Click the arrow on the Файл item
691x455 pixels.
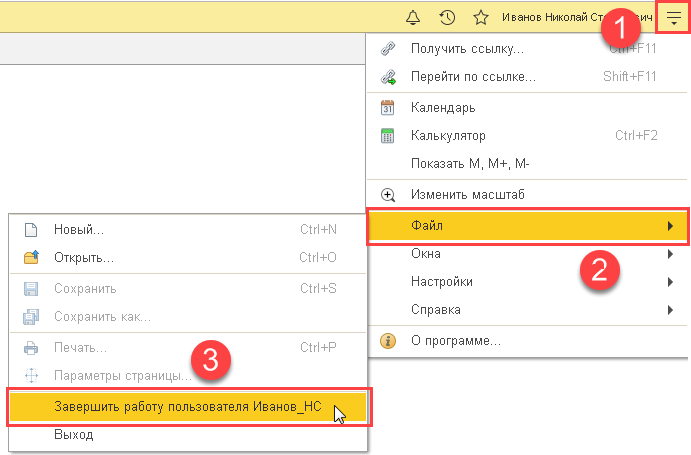670,226
